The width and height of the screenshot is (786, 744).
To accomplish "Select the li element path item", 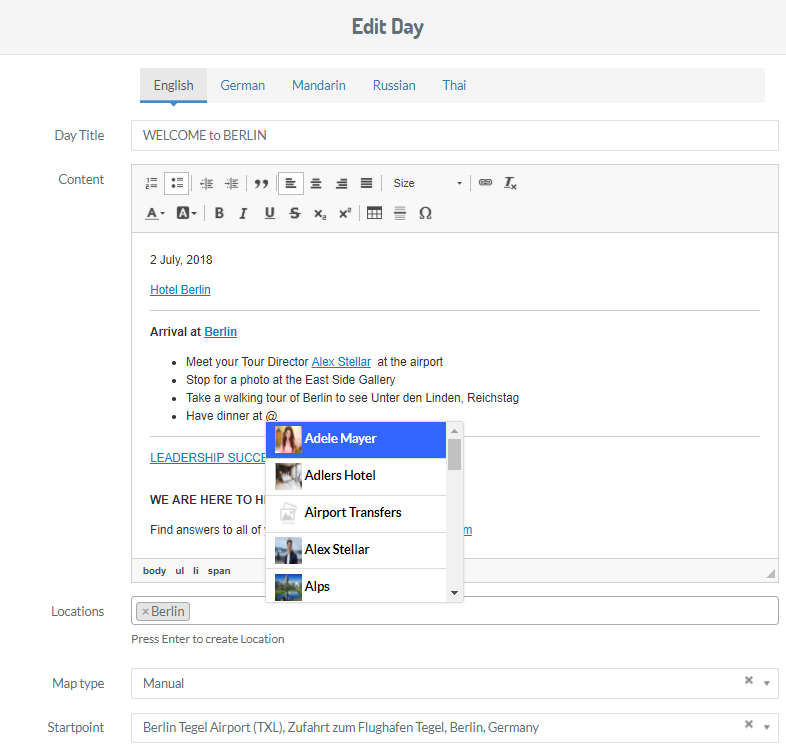I will (x=196, y=571).
